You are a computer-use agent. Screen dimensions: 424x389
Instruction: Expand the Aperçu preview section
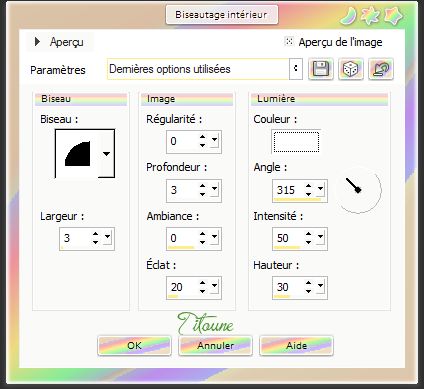[x=37, y=42]
